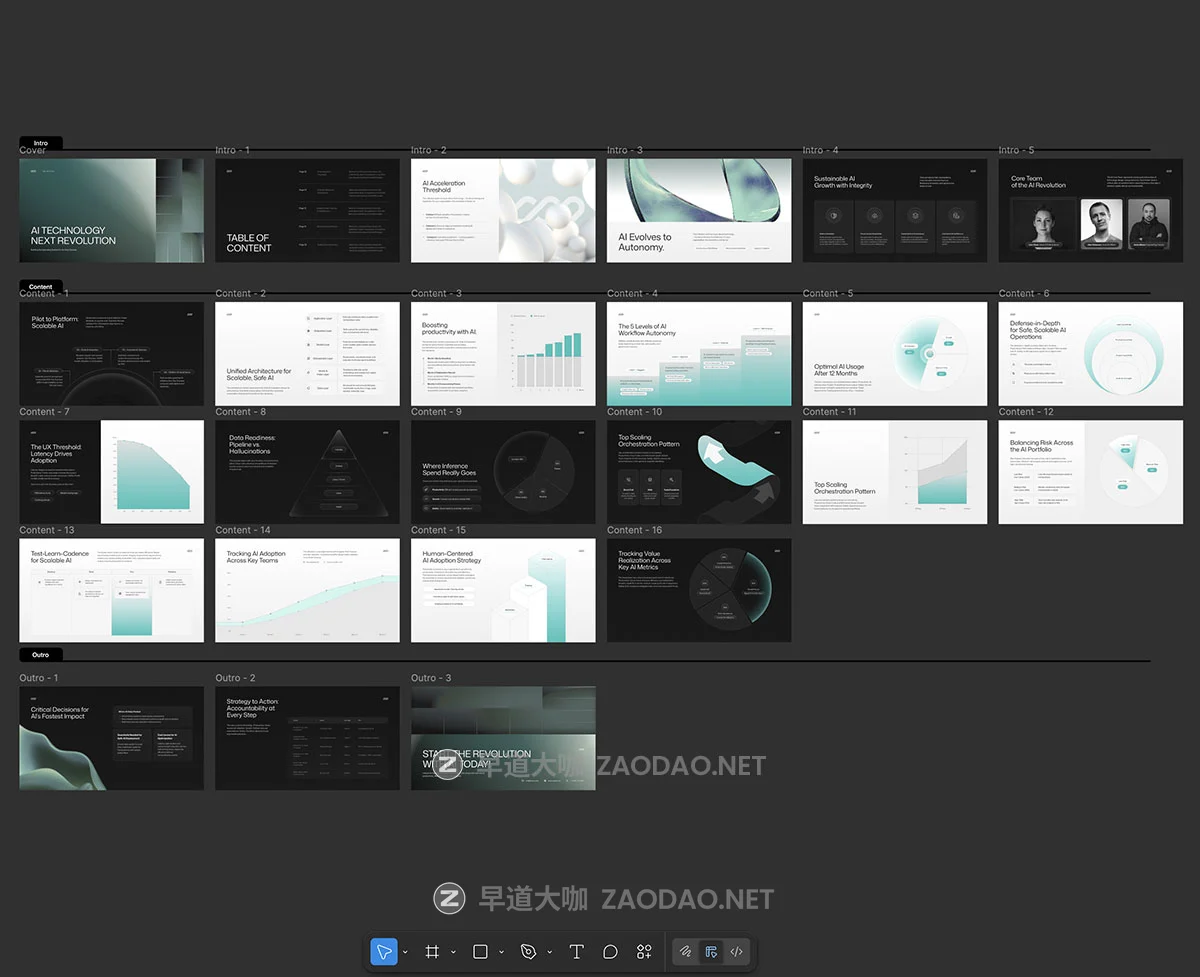The image size is (1200, 977).
Task: Select the Table of Content slide
Action: (x=307, y=211)
